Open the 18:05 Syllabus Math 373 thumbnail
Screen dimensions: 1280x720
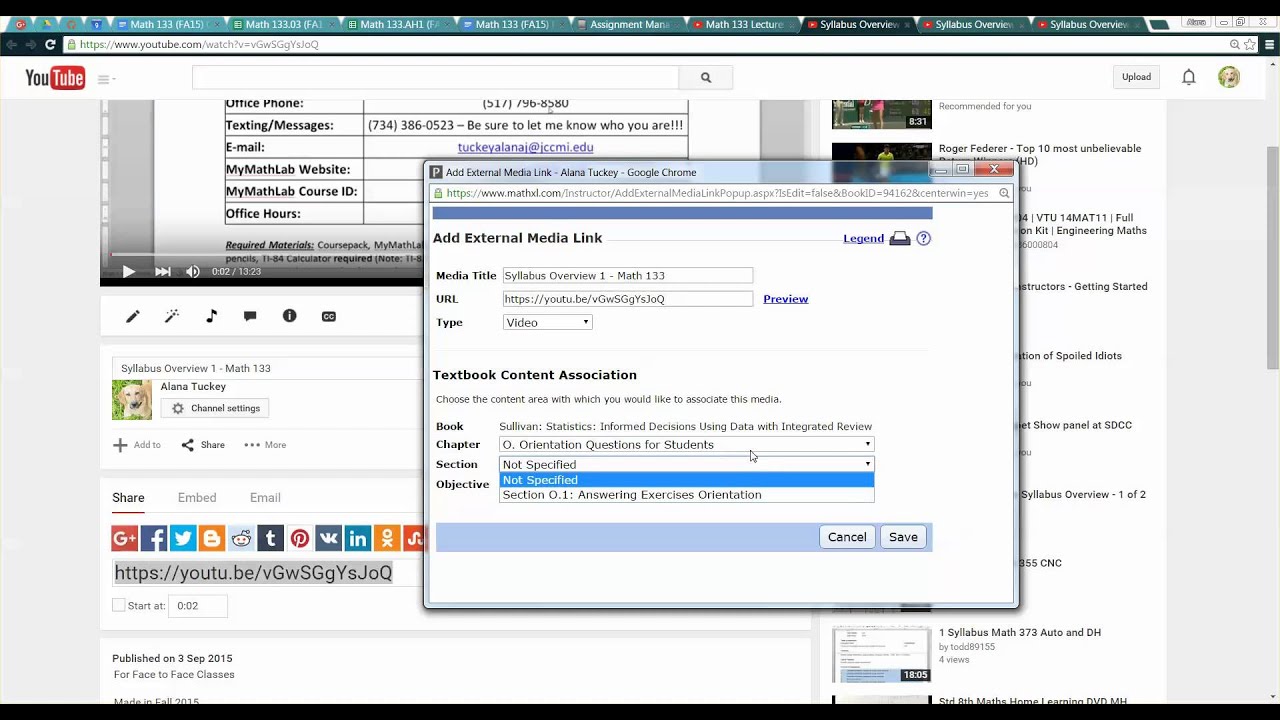(882, 654)
